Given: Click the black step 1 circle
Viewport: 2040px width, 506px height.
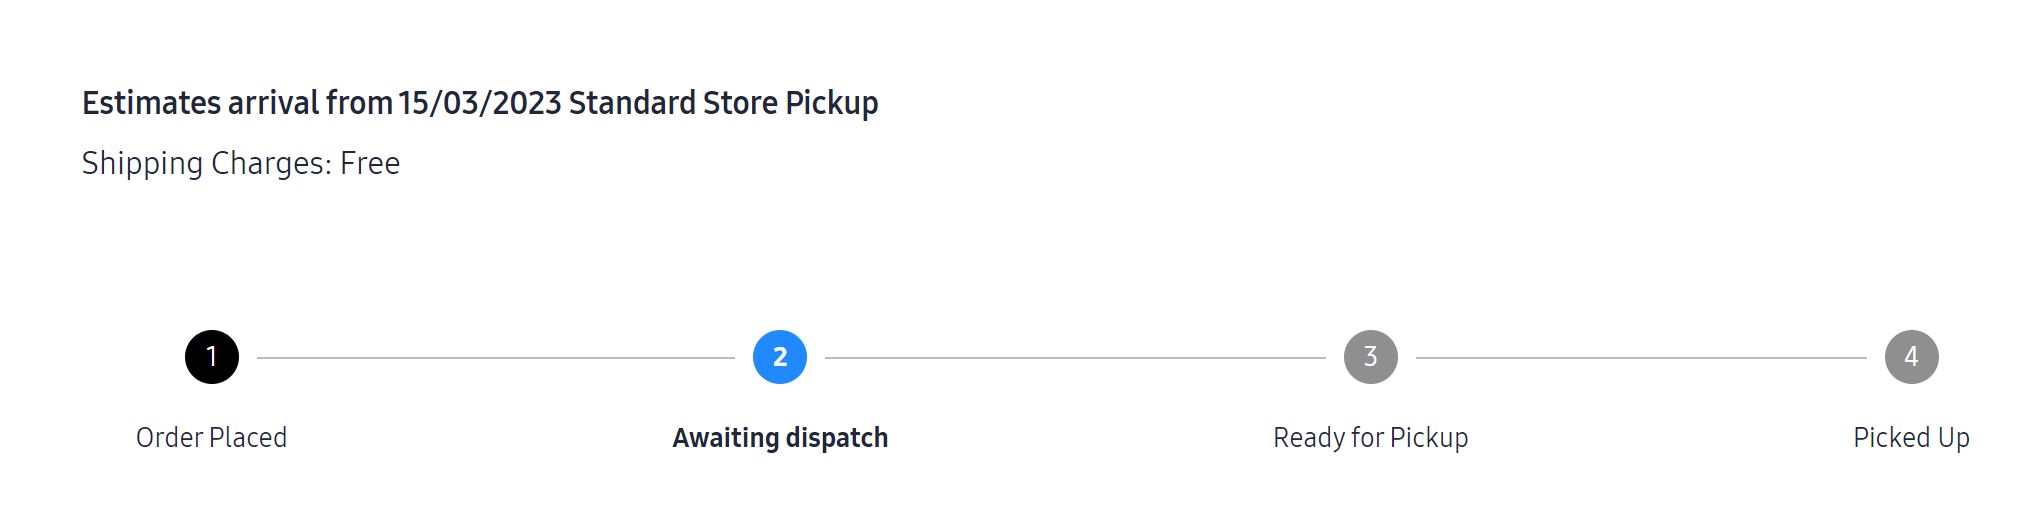Looking at the screenshot, I should (x=212, y=357).
